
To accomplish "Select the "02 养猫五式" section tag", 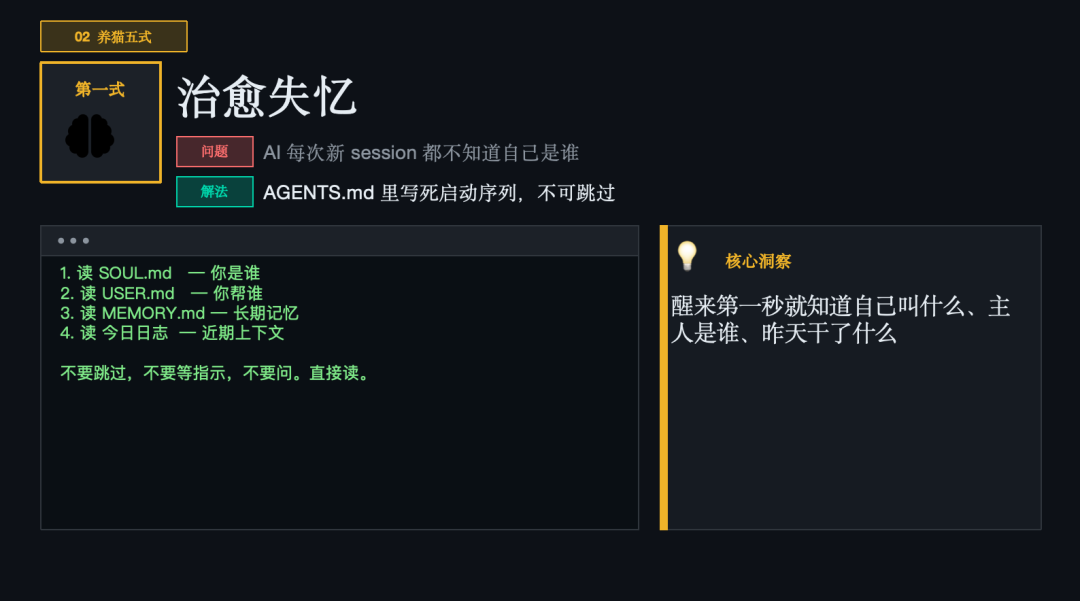I will tap(113, 37).
